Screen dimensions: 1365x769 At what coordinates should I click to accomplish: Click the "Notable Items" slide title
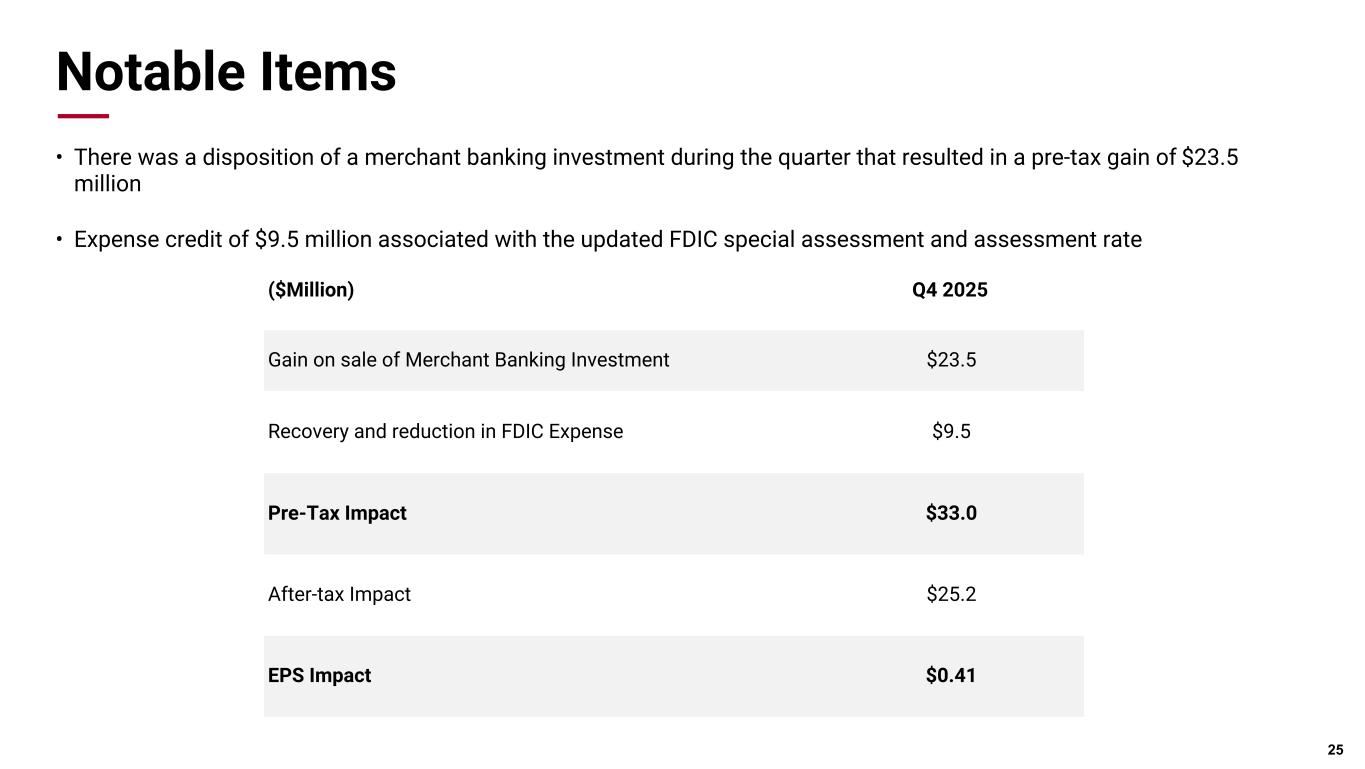pos(226,73)
